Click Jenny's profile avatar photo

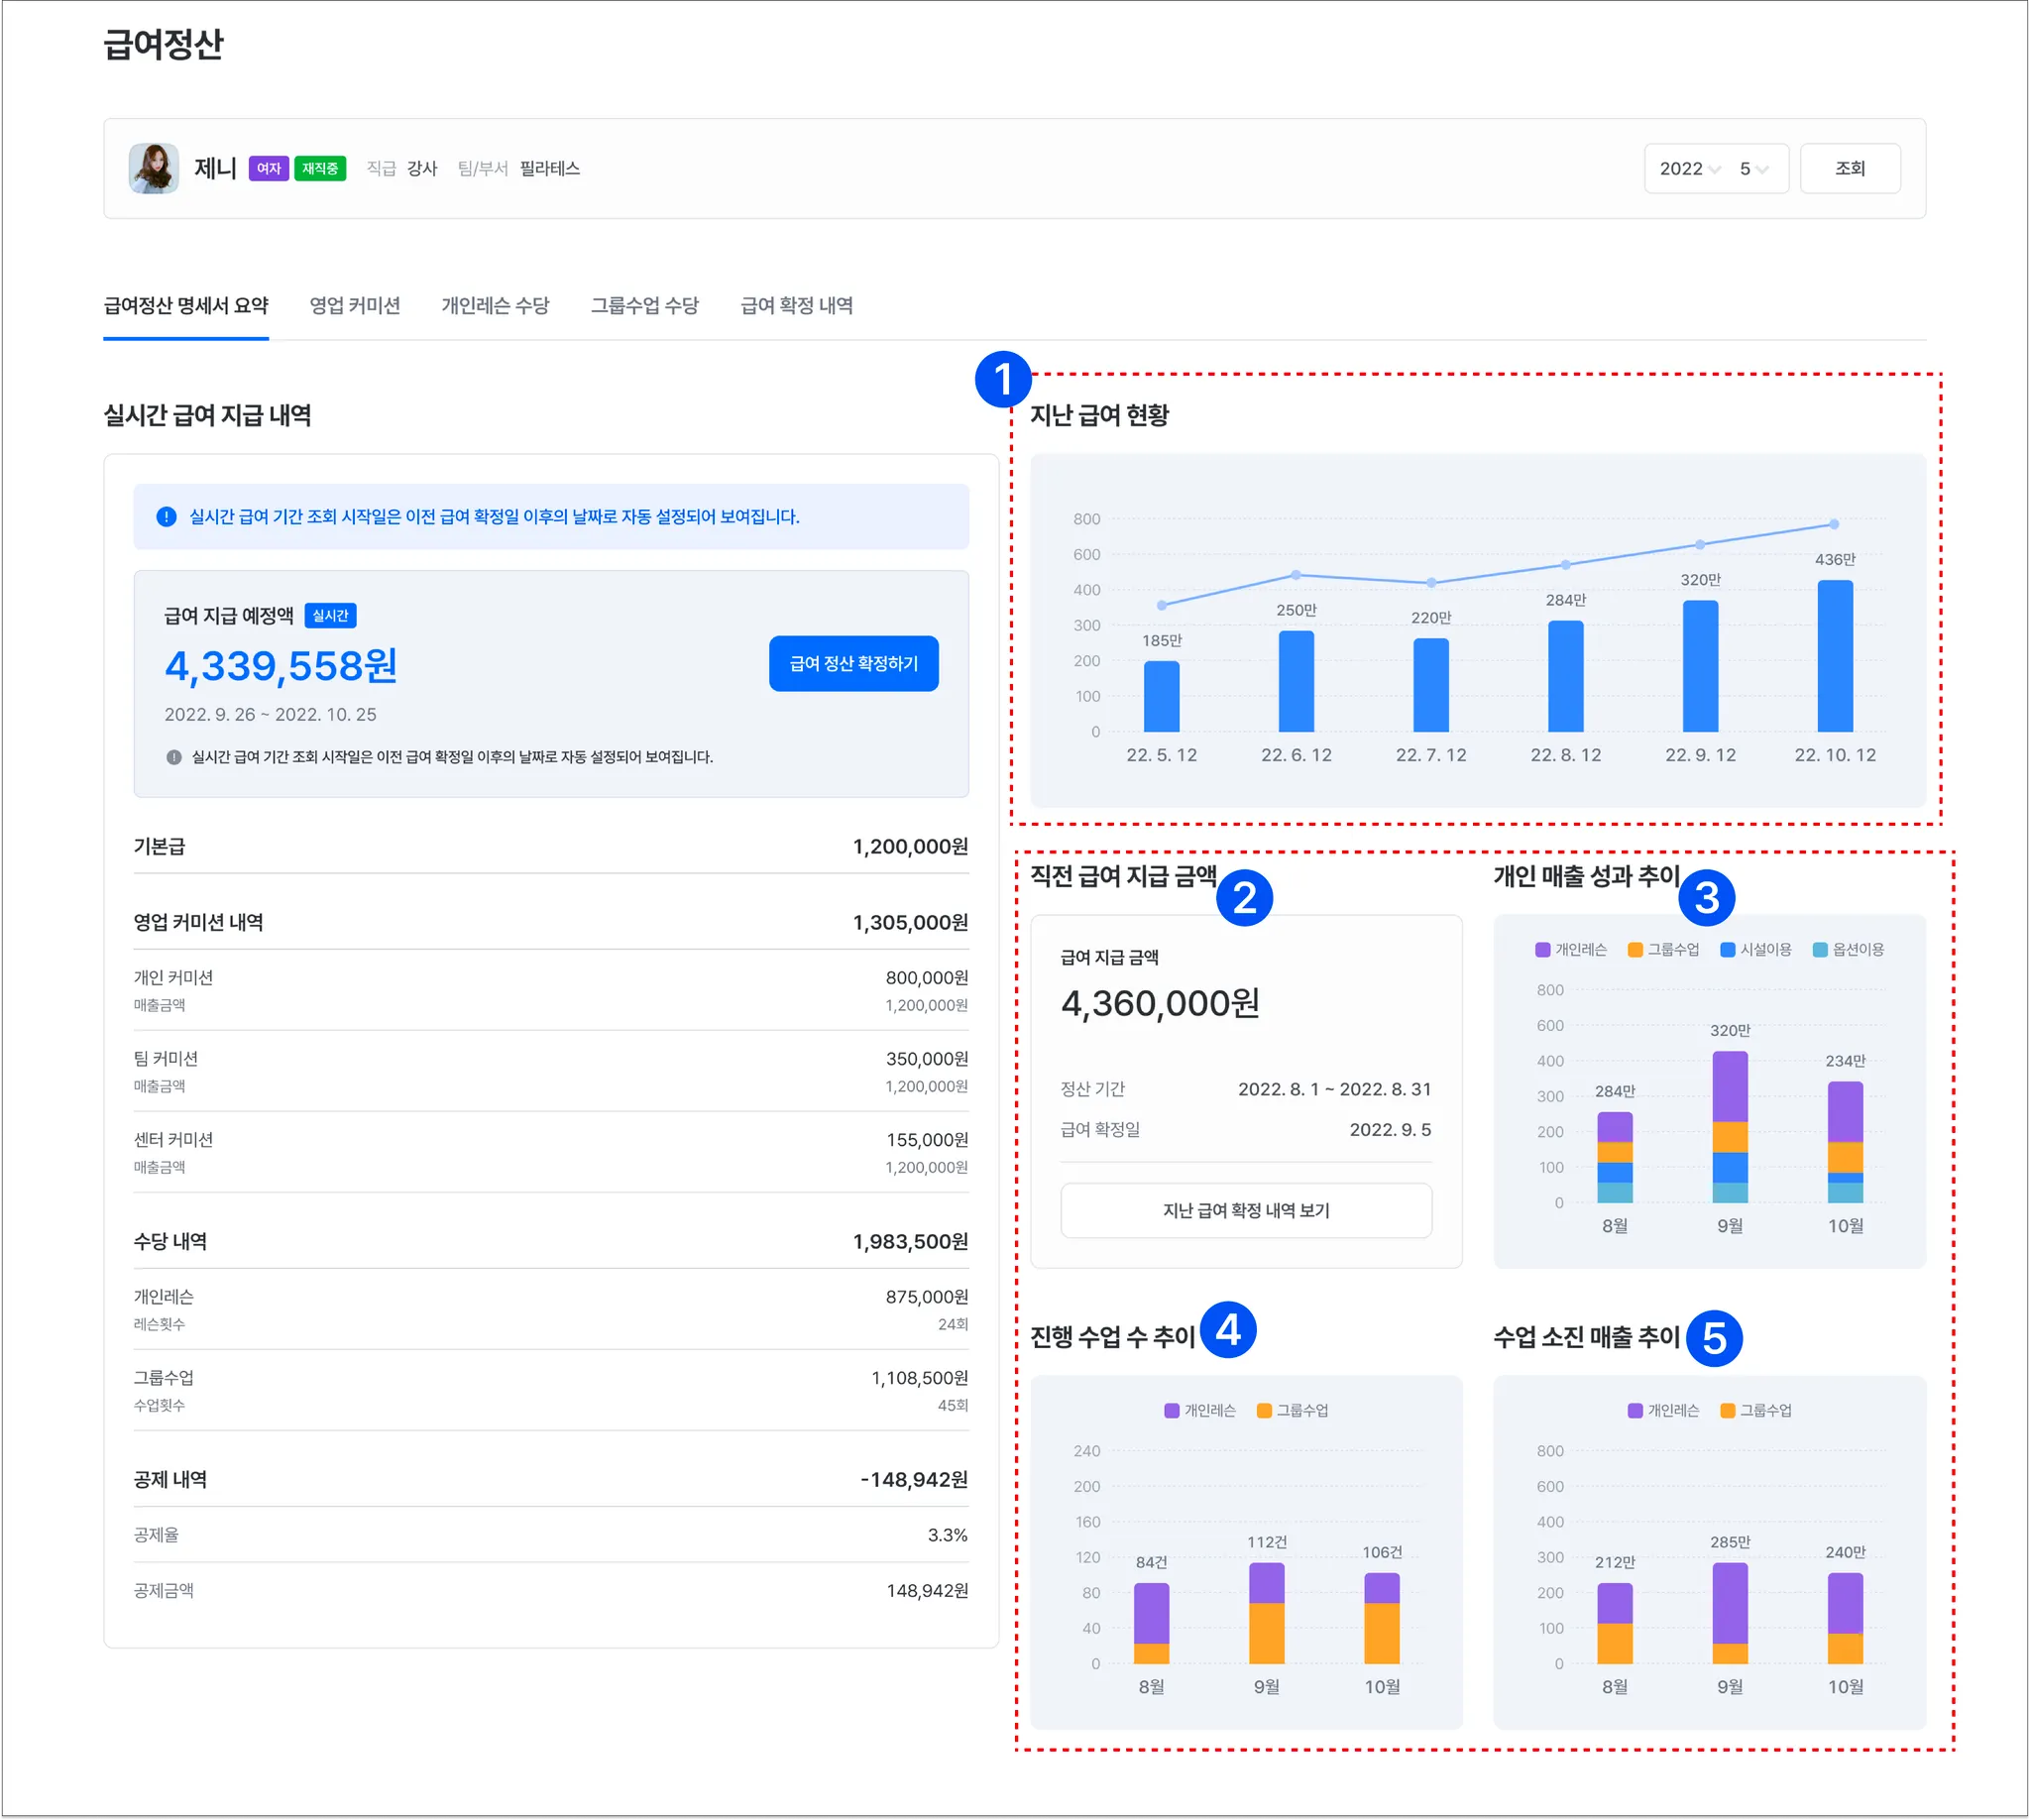pyautogui.click(x=153, y=168)
